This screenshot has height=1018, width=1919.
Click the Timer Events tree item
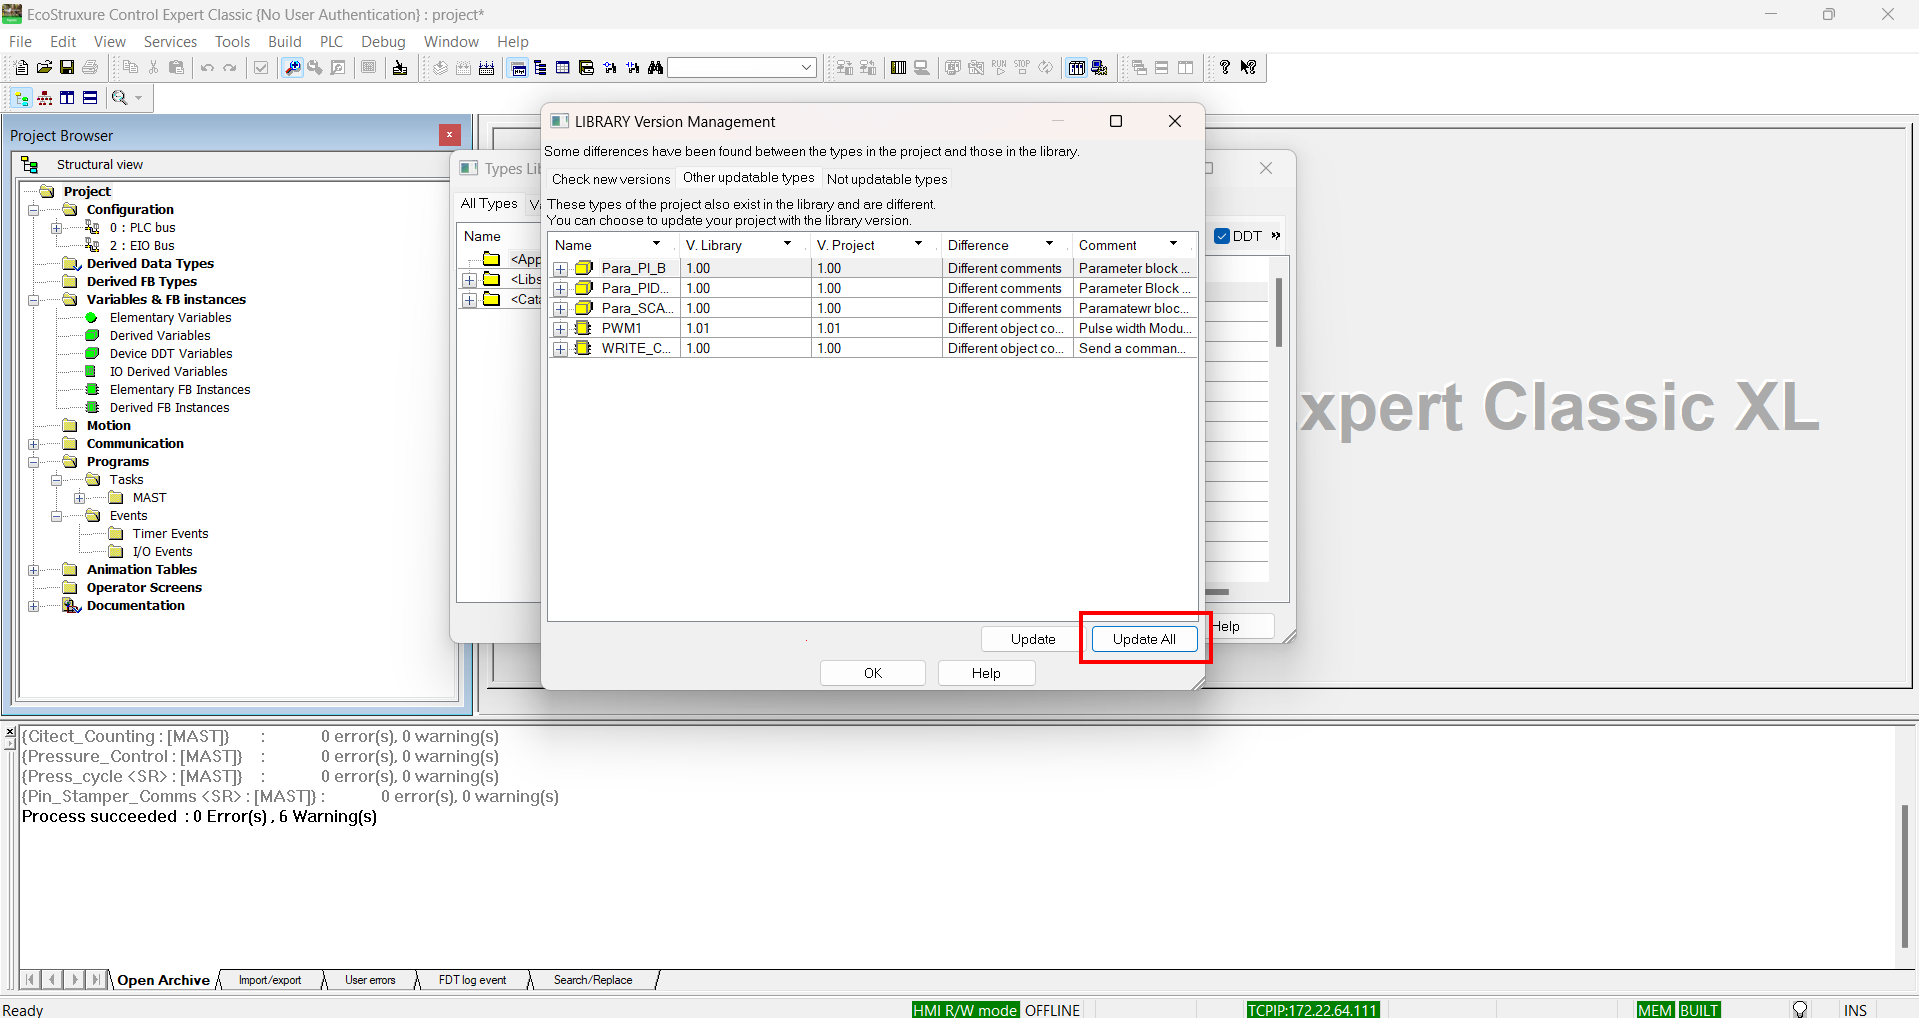tap(170, 534)
